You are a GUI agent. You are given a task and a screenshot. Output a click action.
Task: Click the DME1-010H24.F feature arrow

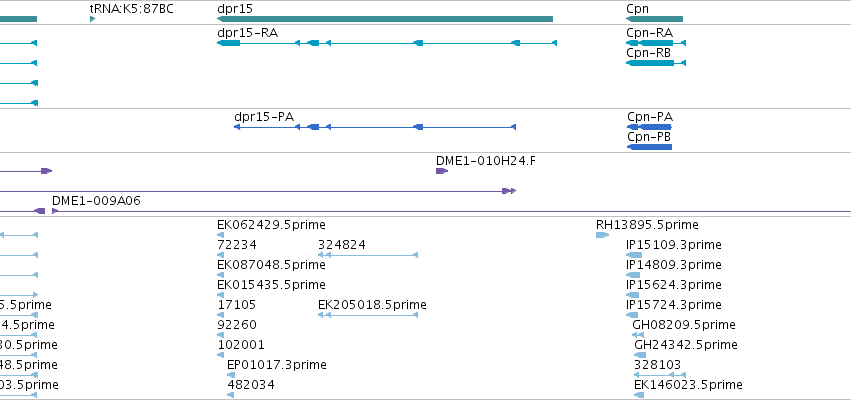[x=442, y=171]
